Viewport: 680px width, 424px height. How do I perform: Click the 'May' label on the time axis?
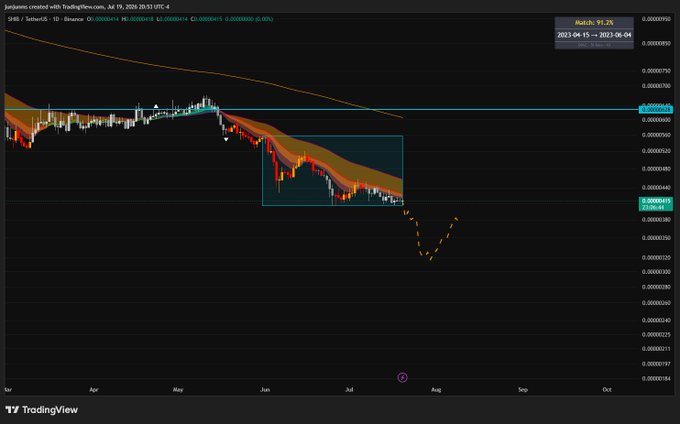coord(178,389)
